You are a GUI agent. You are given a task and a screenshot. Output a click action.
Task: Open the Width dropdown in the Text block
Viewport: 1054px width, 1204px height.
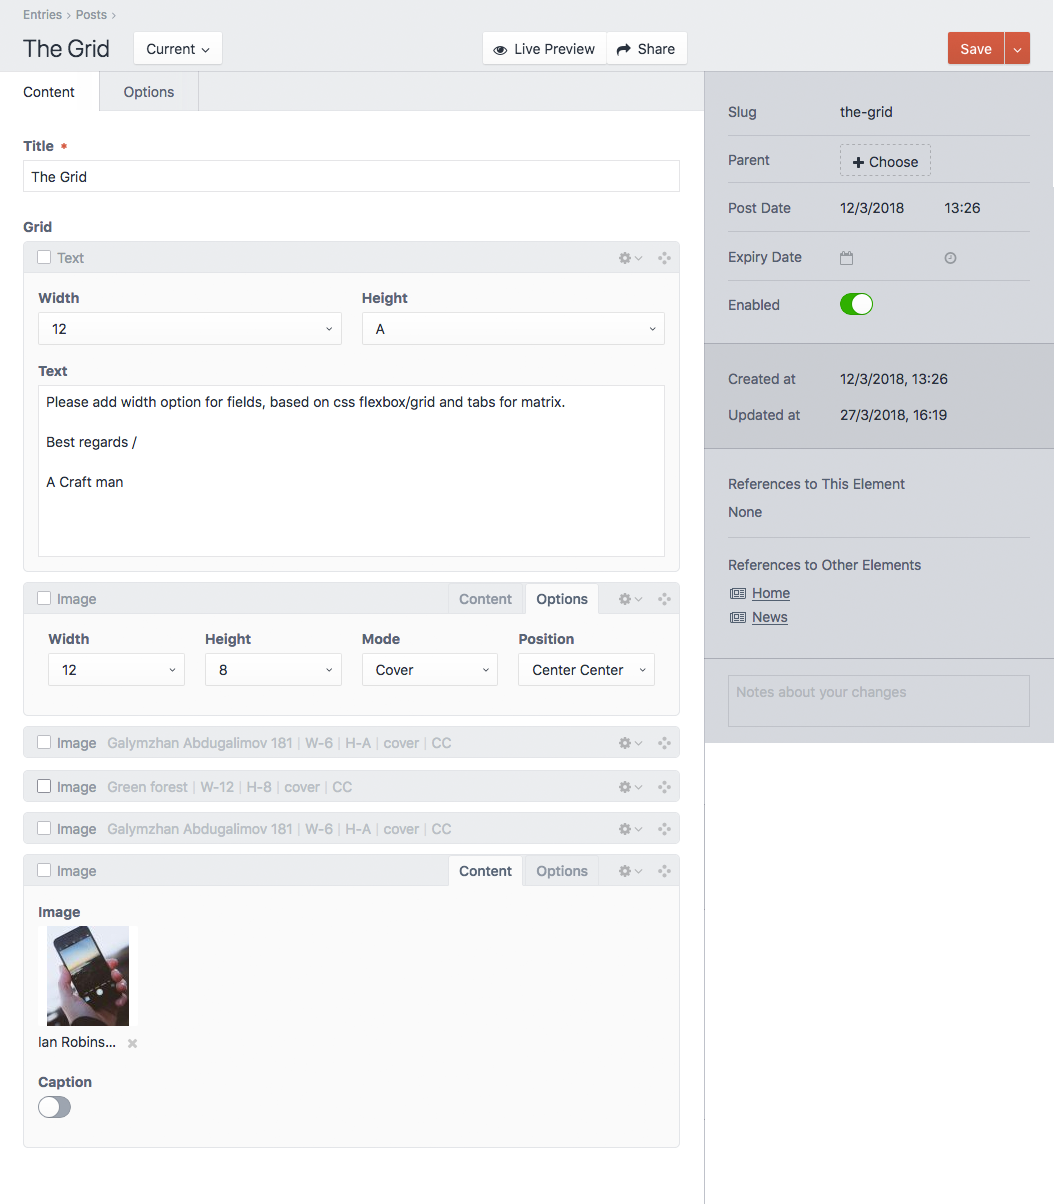189,328
